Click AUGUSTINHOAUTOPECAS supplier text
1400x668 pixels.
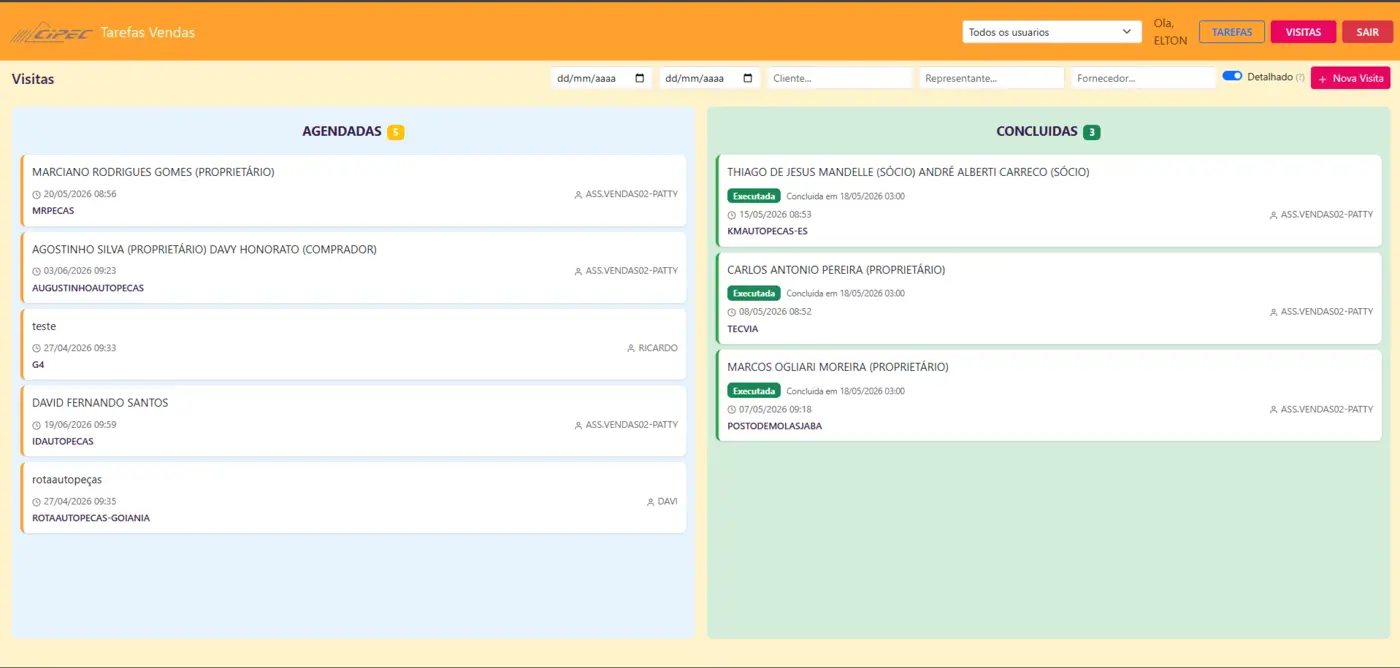(x=88, y=288)
